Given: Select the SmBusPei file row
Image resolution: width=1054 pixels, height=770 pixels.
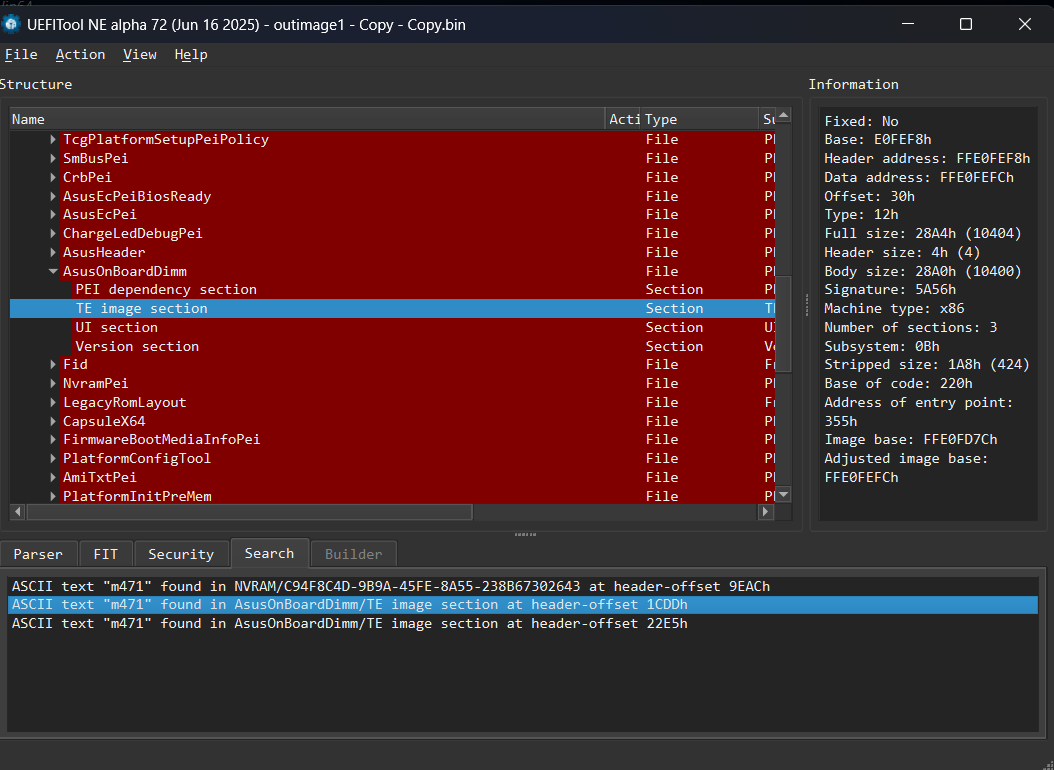Looking at the screenshot, I should click(393, 159).
